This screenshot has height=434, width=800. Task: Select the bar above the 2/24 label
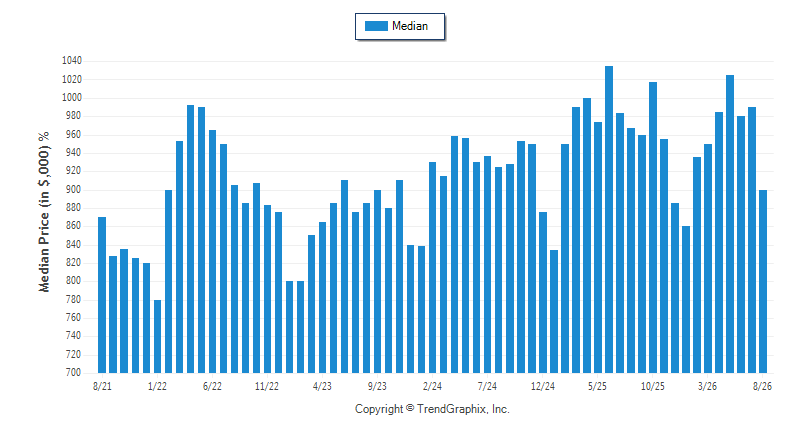pos(433,268)
